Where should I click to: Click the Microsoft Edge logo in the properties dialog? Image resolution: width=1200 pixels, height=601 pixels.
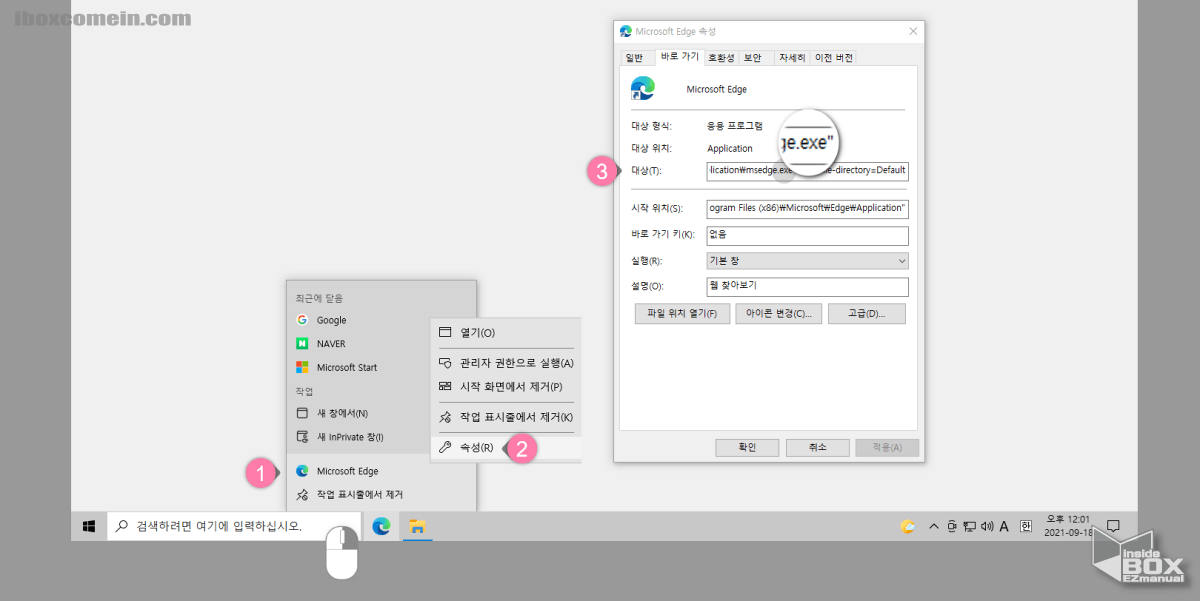[x=643, y=88]
